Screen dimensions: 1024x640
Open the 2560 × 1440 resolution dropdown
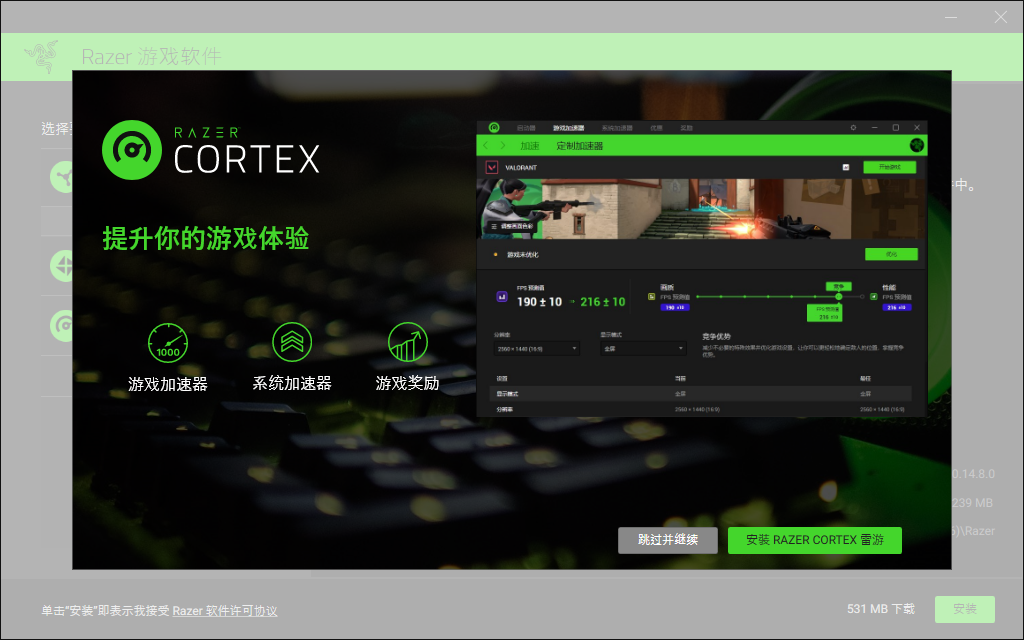tap(536, 349)
